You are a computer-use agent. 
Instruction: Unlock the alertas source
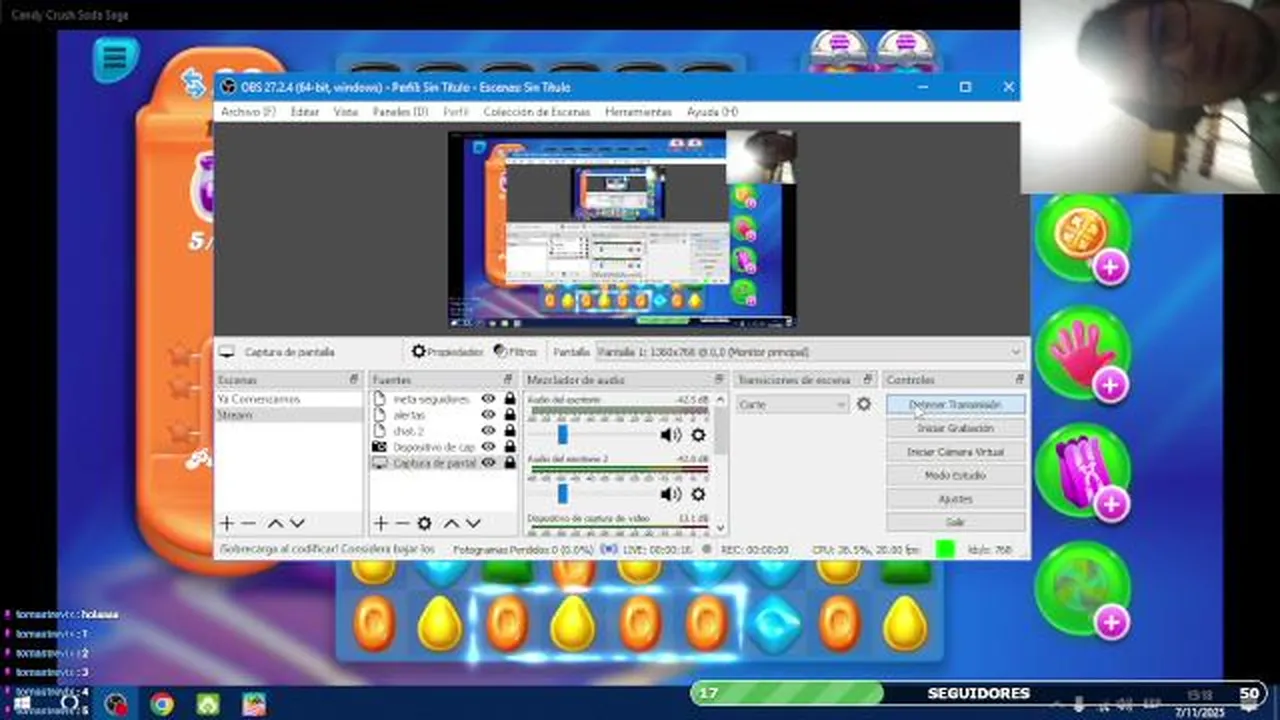[x=509, y=415]
